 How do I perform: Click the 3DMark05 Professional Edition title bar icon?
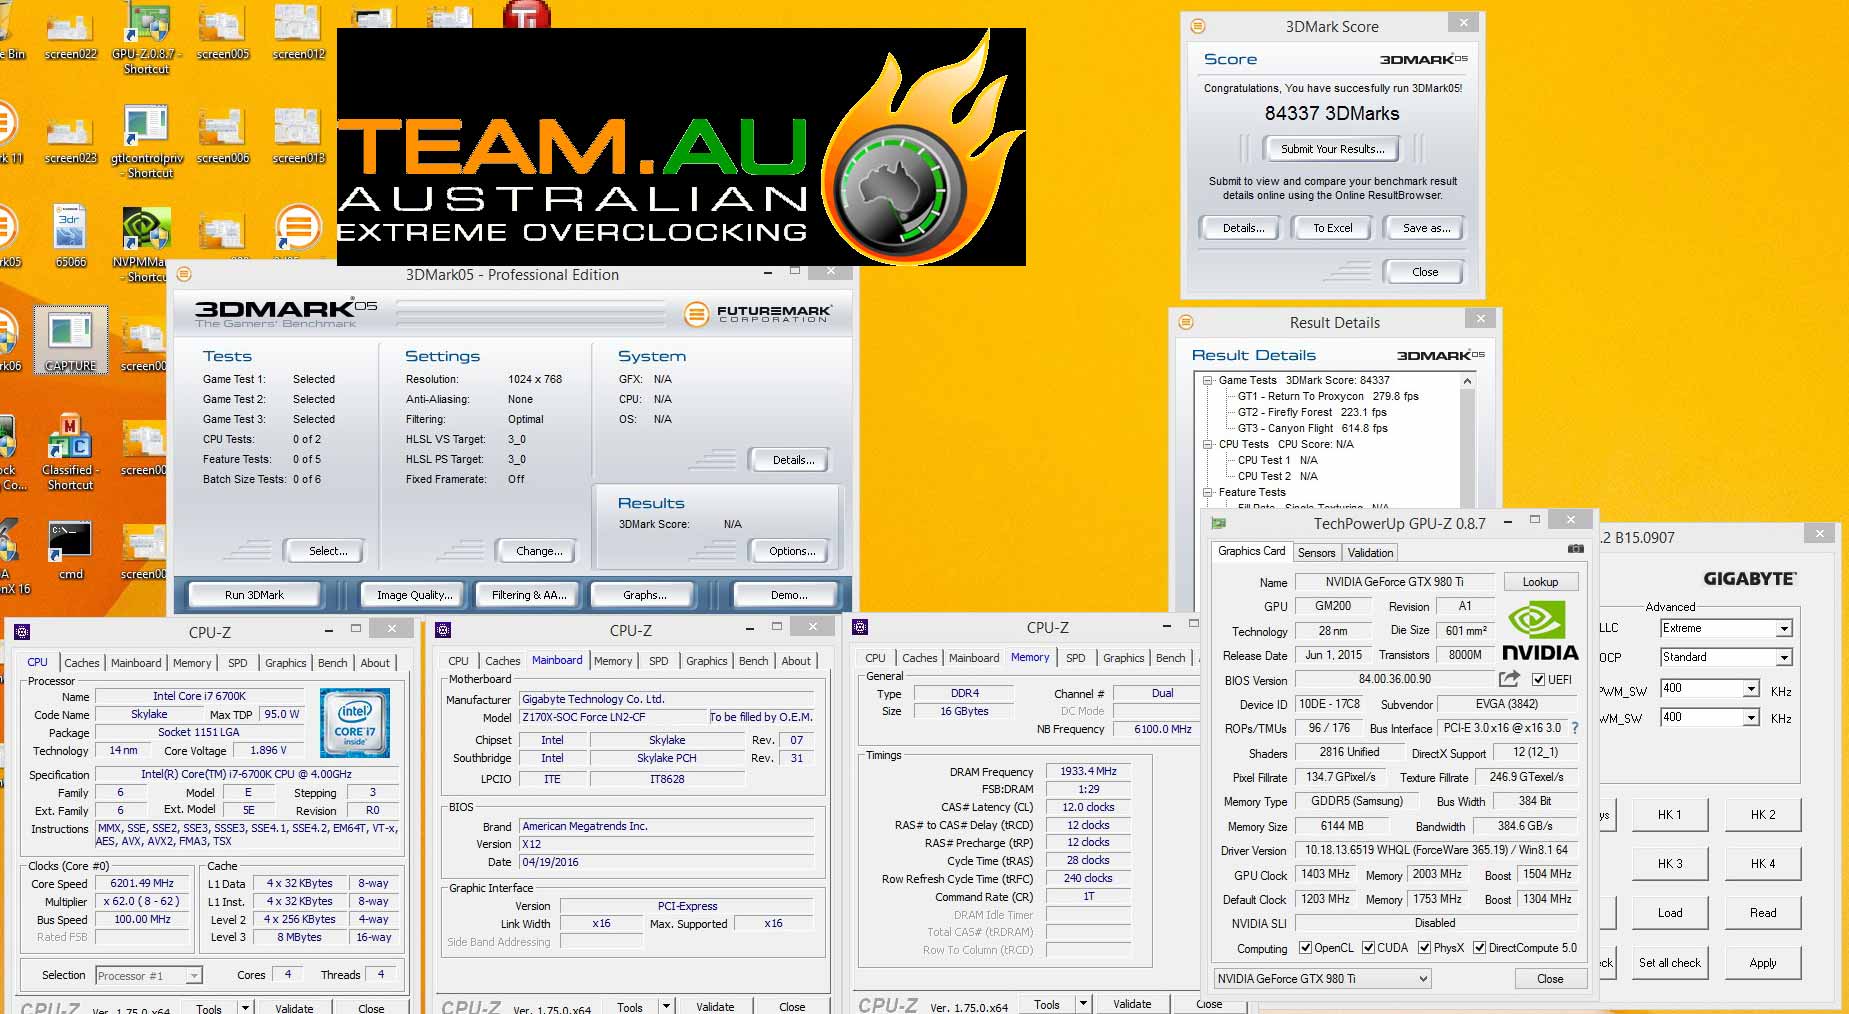click(x=184, y=274)
